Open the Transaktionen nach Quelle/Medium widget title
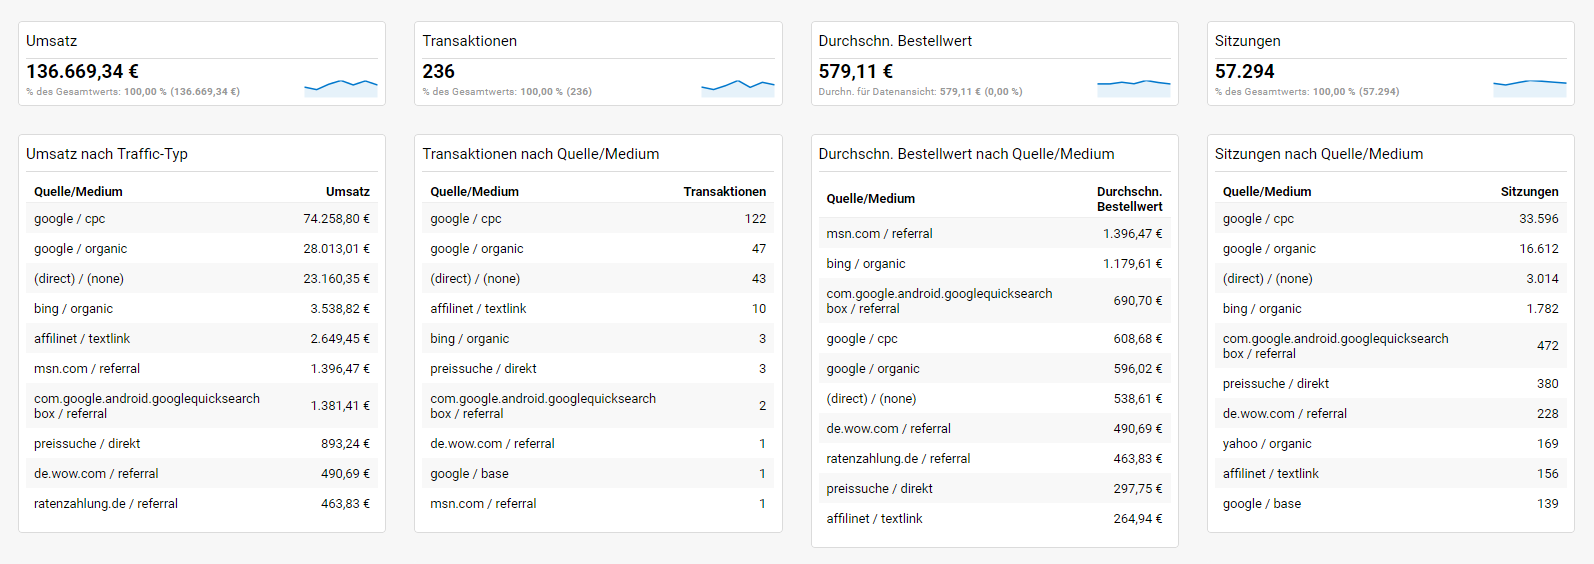1594x564 pixels. point(541,154)
